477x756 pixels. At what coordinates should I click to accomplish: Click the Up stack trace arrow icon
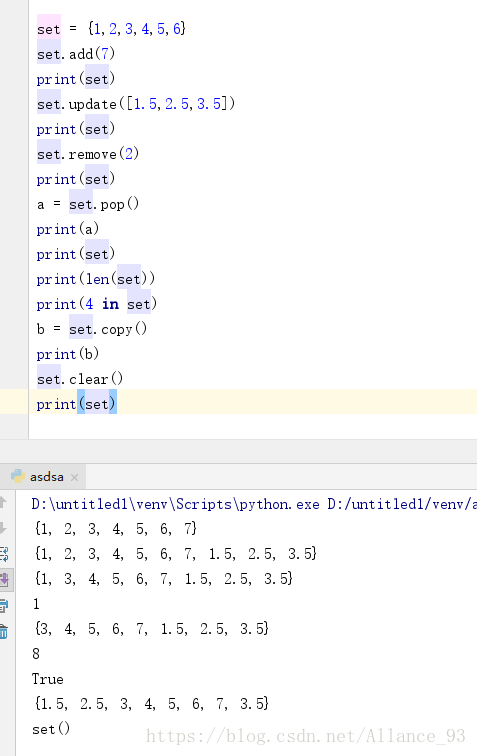[3, 502]
